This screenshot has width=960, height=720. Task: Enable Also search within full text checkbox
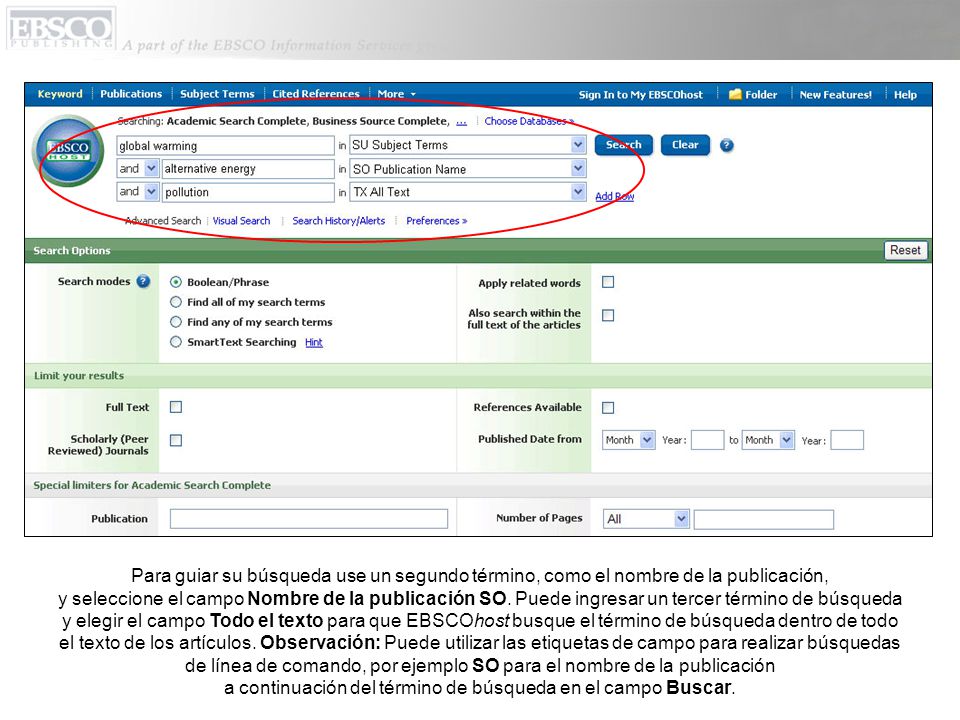(x=608, y=315)
